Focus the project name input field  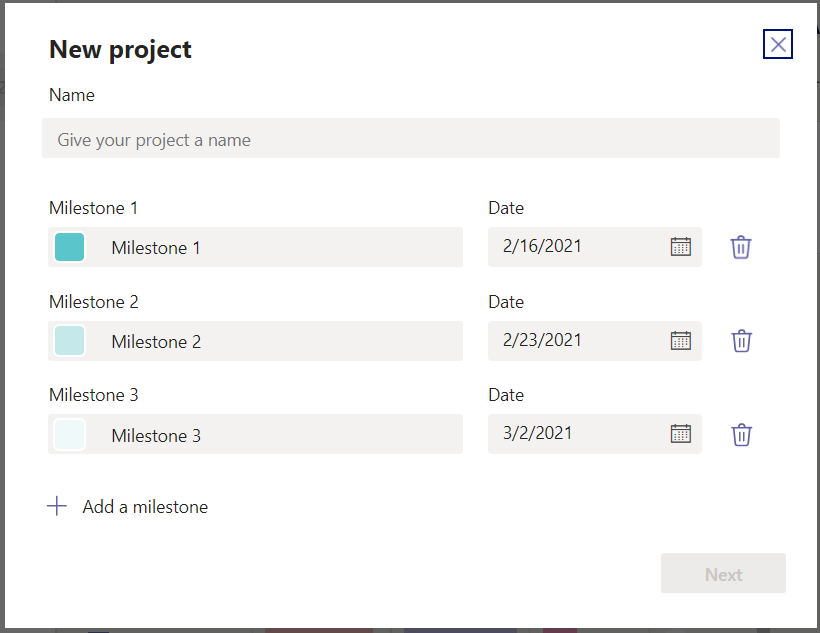pos(410,139)
